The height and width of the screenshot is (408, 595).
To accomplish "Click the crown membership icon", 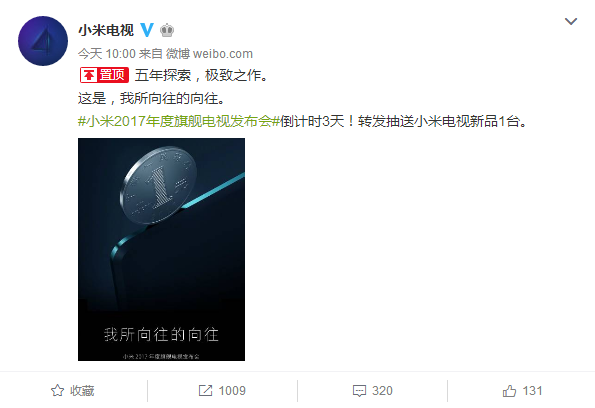I will tap(167, 30).
